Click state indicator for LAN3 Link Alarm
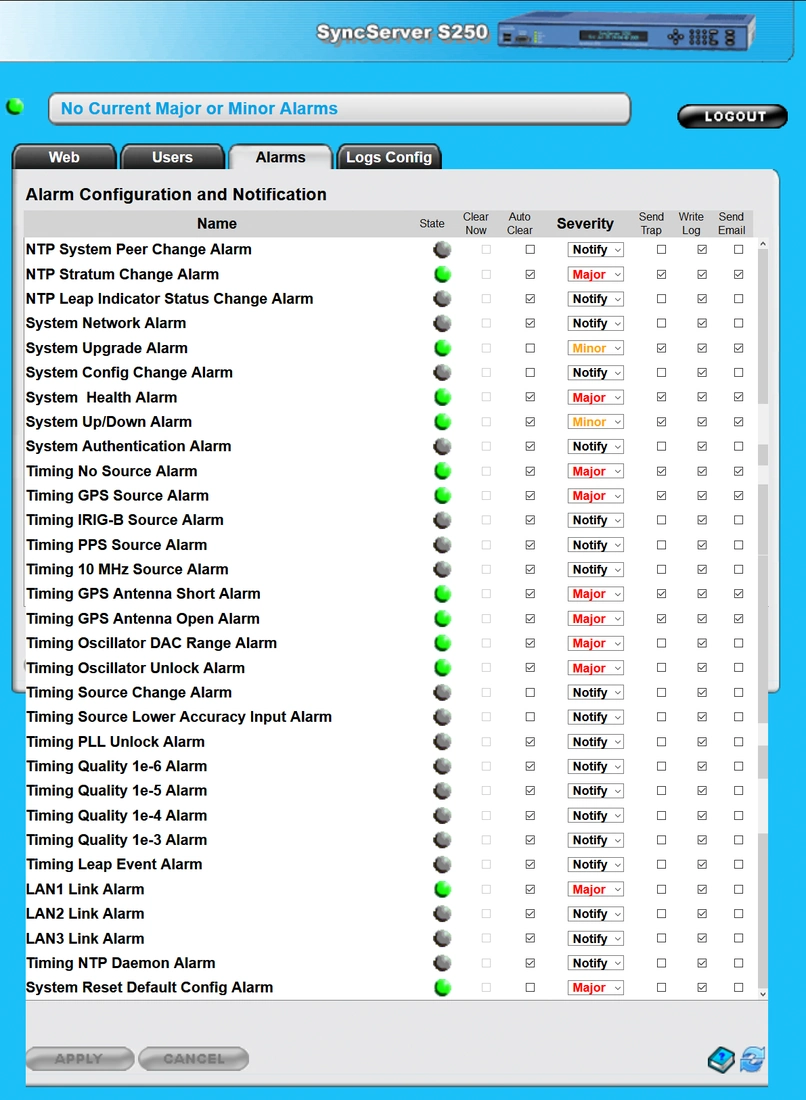Viewport: 806px width, 1100px height. click(443, 939)
